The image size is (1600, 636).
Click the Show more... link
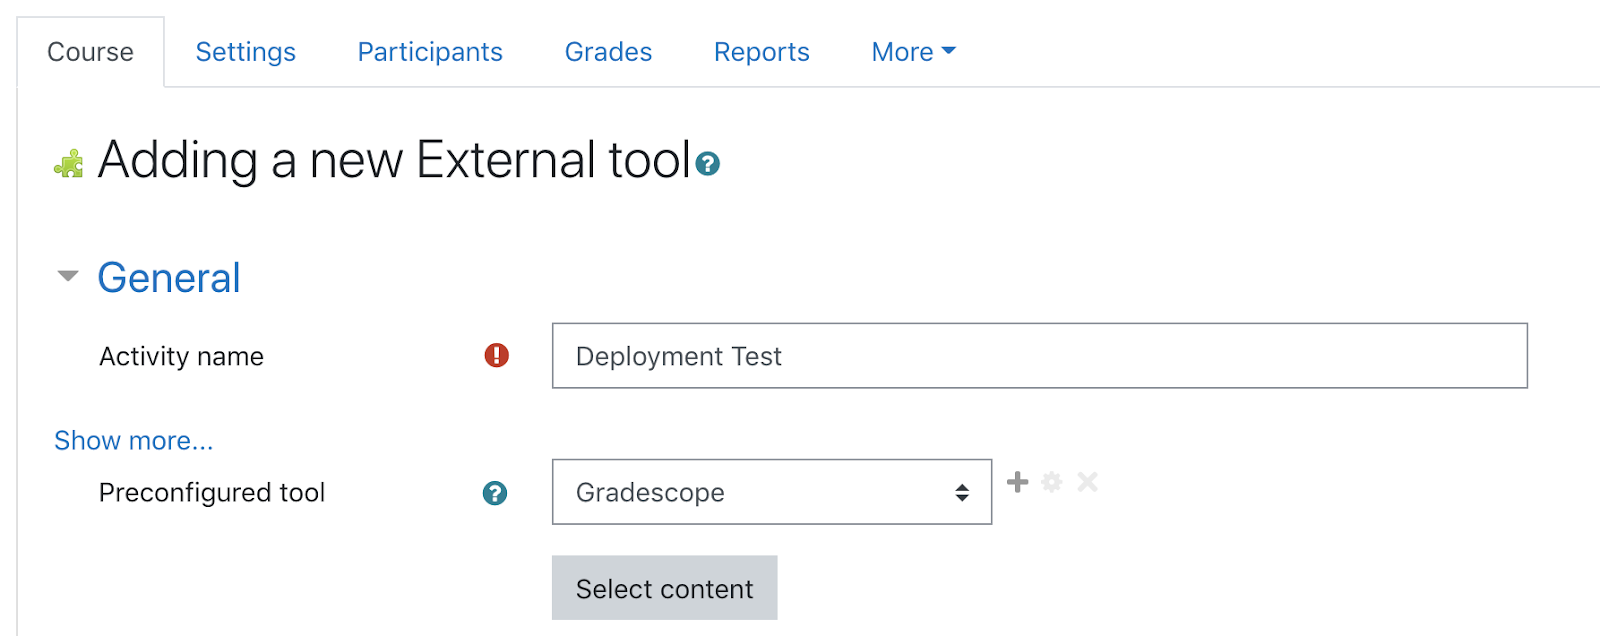coord(134,441)
